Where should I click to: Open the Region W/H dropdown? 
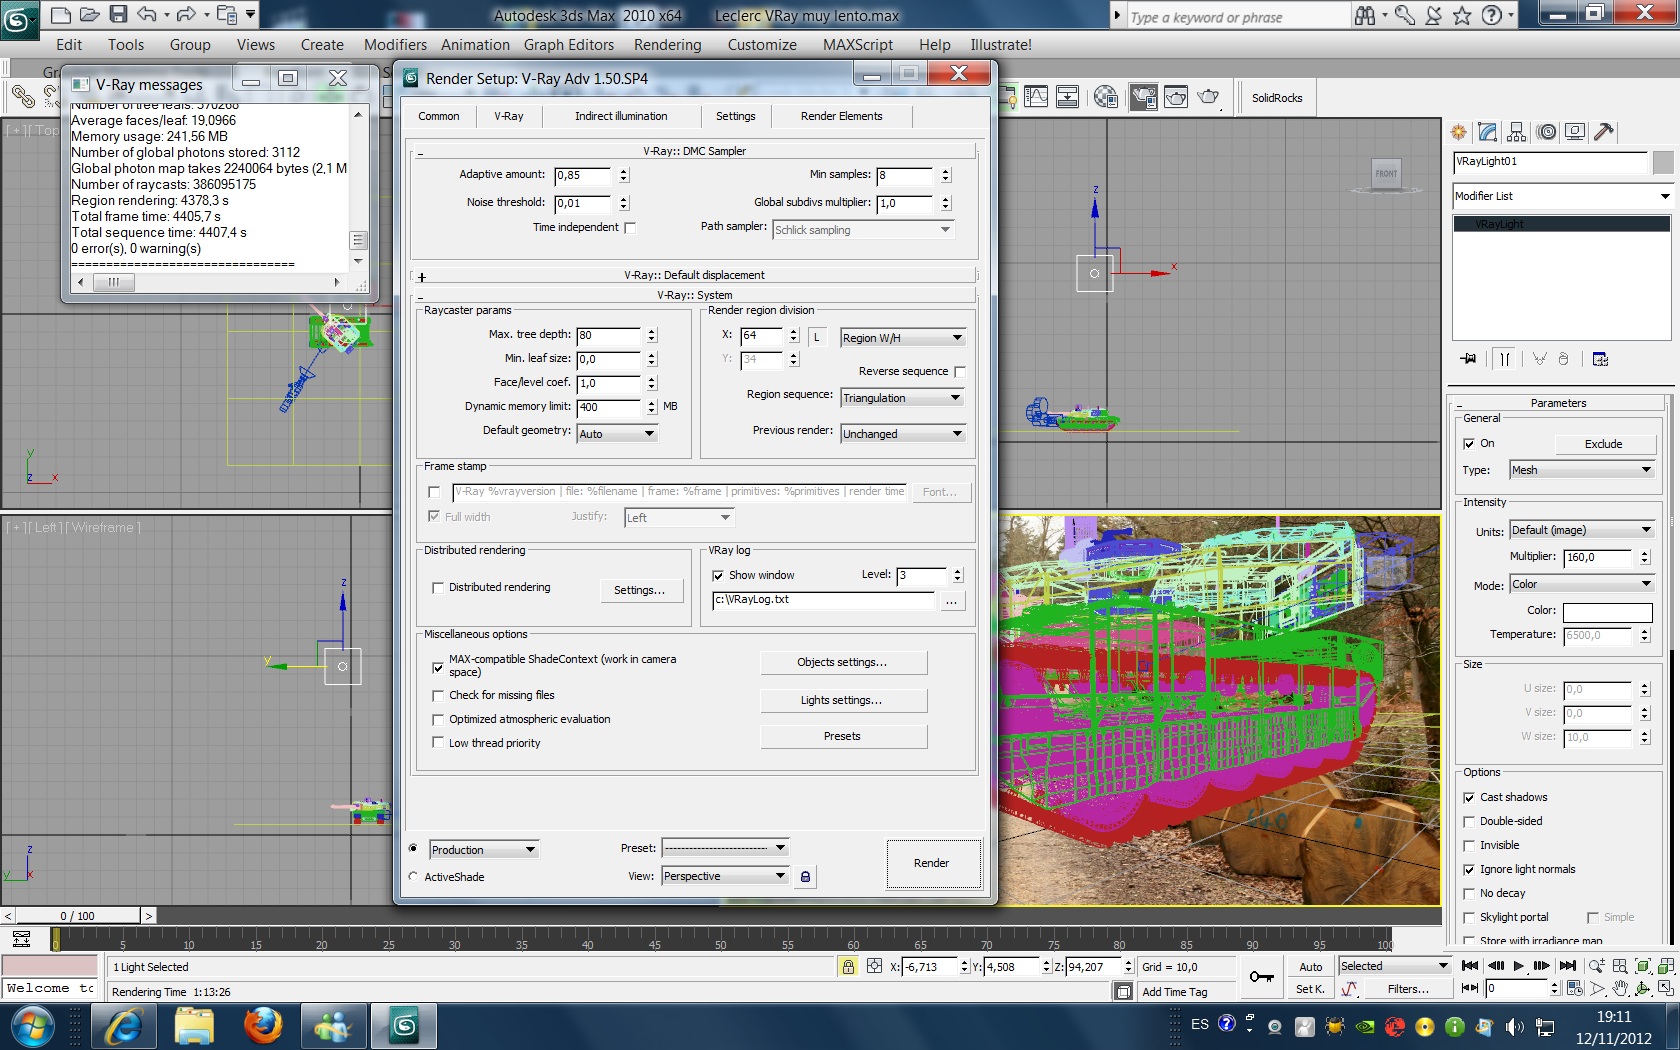[903, 338]
